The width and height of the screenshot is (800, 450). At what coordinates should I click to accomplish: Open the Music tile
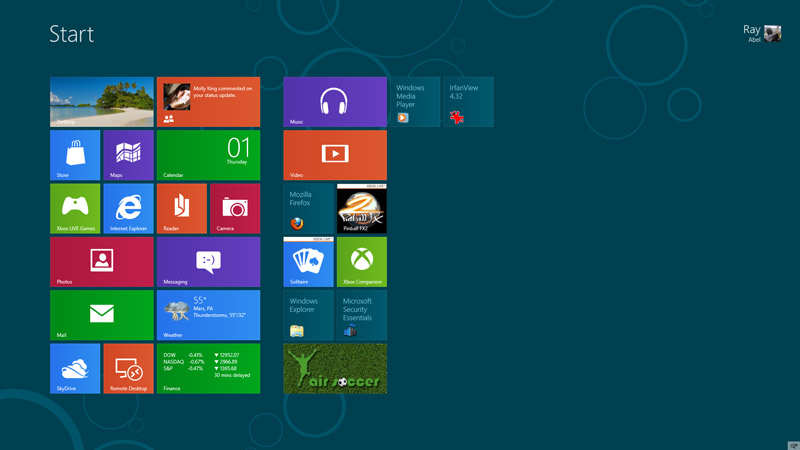coord(335,102)
